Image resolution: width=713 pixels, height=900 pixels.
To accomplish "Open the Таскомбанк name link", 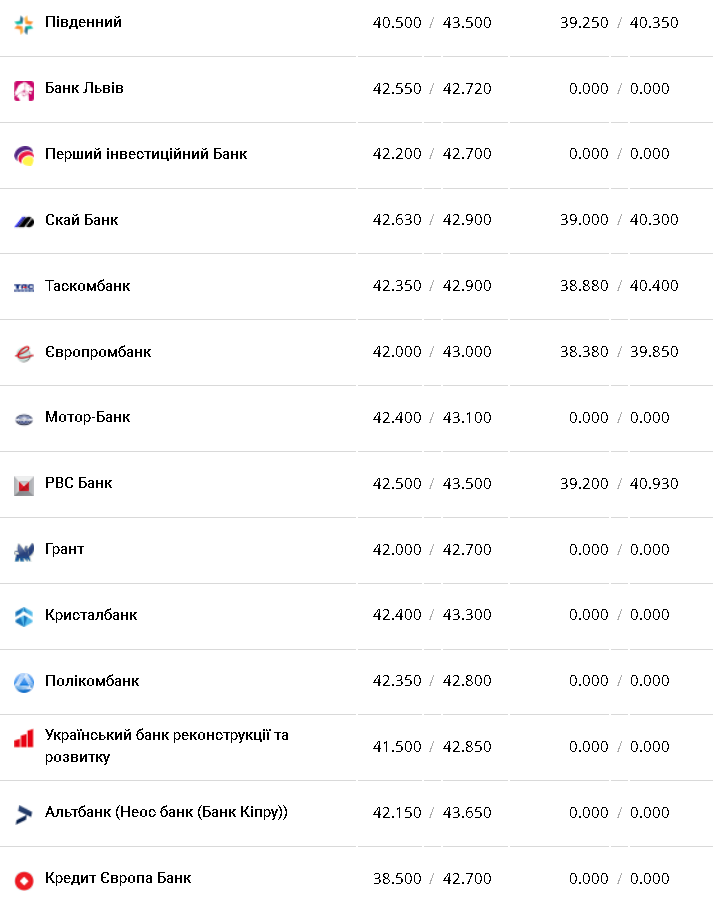I will tap(87, 286).
